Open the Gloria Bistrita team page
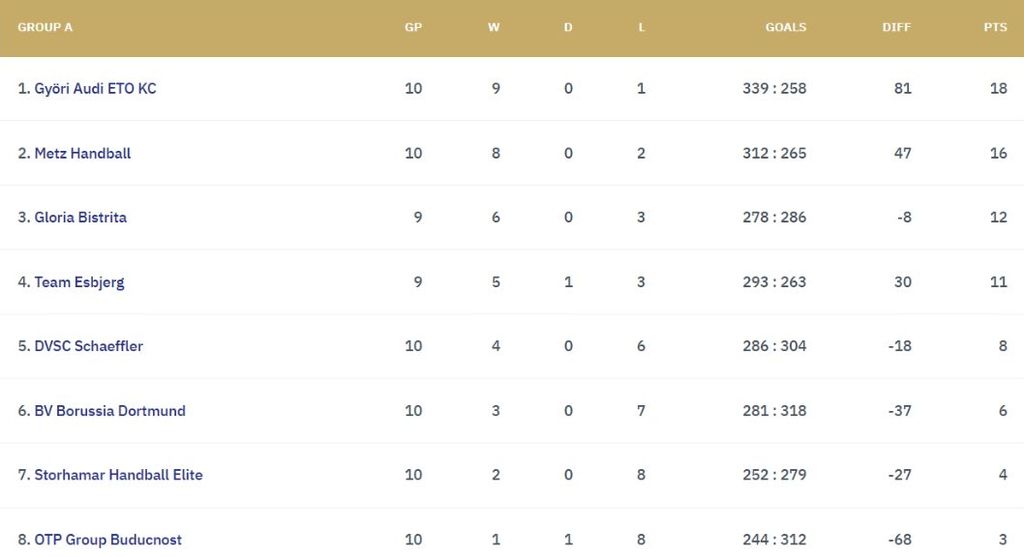The height and width of the screenshot is (557, 1024). [80, 217]
